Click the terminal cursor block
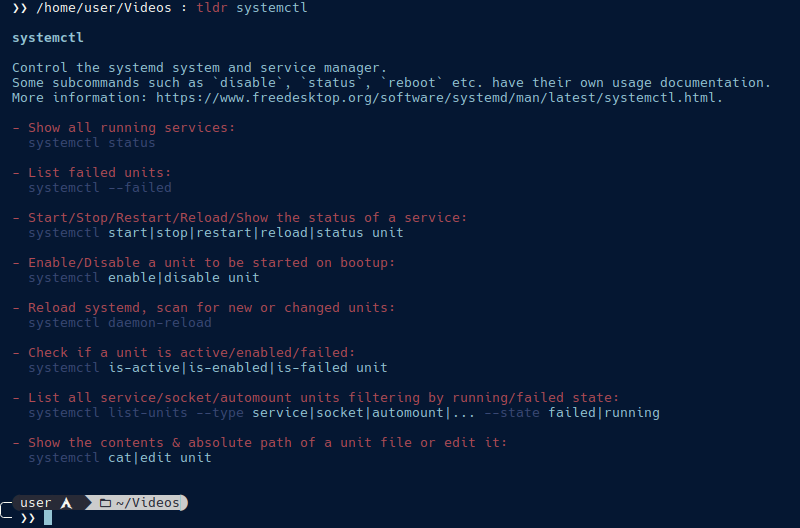The height and width of the screenshot is (528, 800). point(48,518)
